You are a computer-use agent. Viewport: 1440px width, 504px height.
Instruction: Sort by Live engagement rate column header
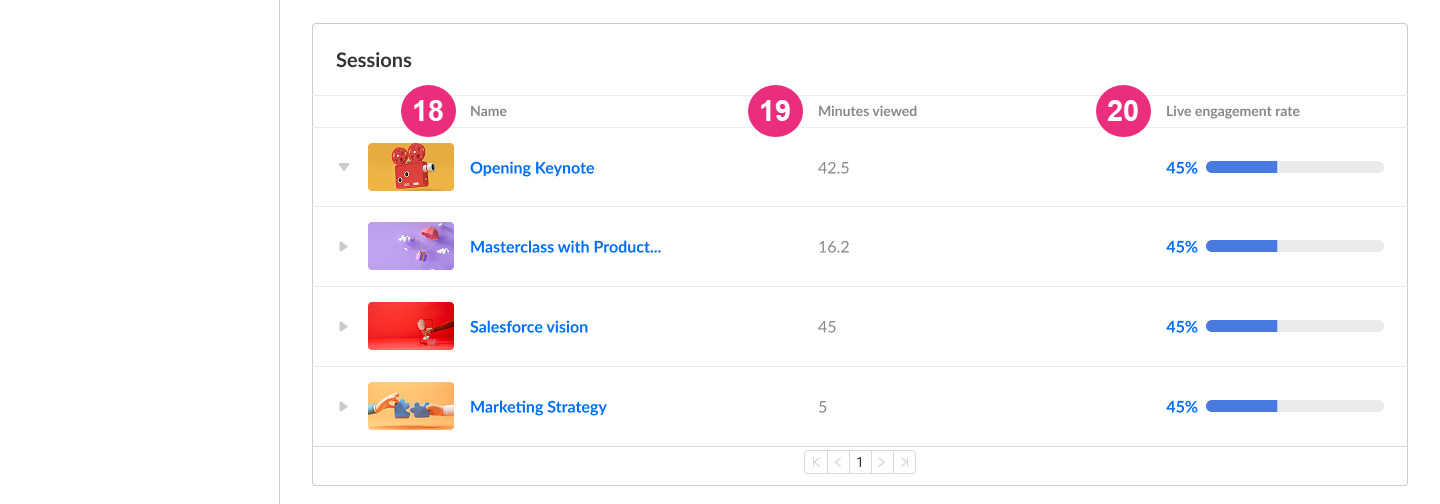(x=1232, y=111)
